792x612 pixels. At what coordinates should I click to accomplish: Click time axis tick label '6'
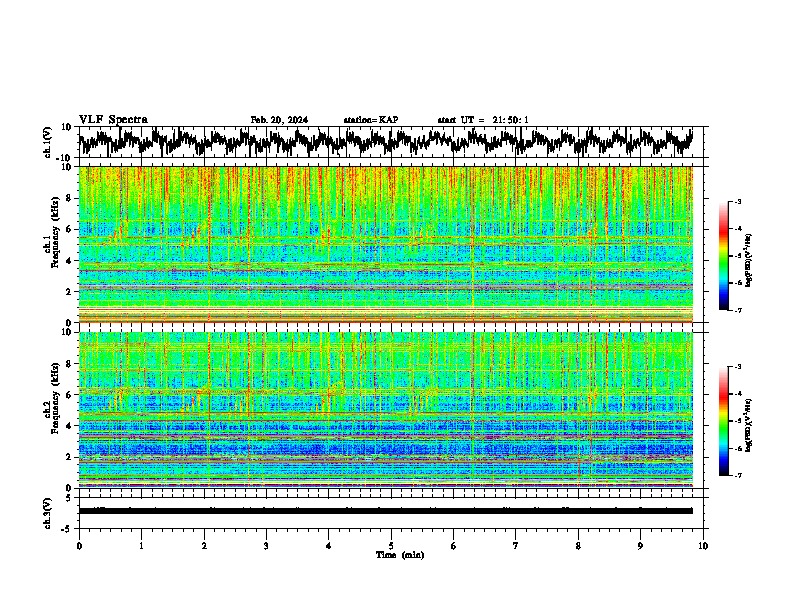(x=454, y=546)
